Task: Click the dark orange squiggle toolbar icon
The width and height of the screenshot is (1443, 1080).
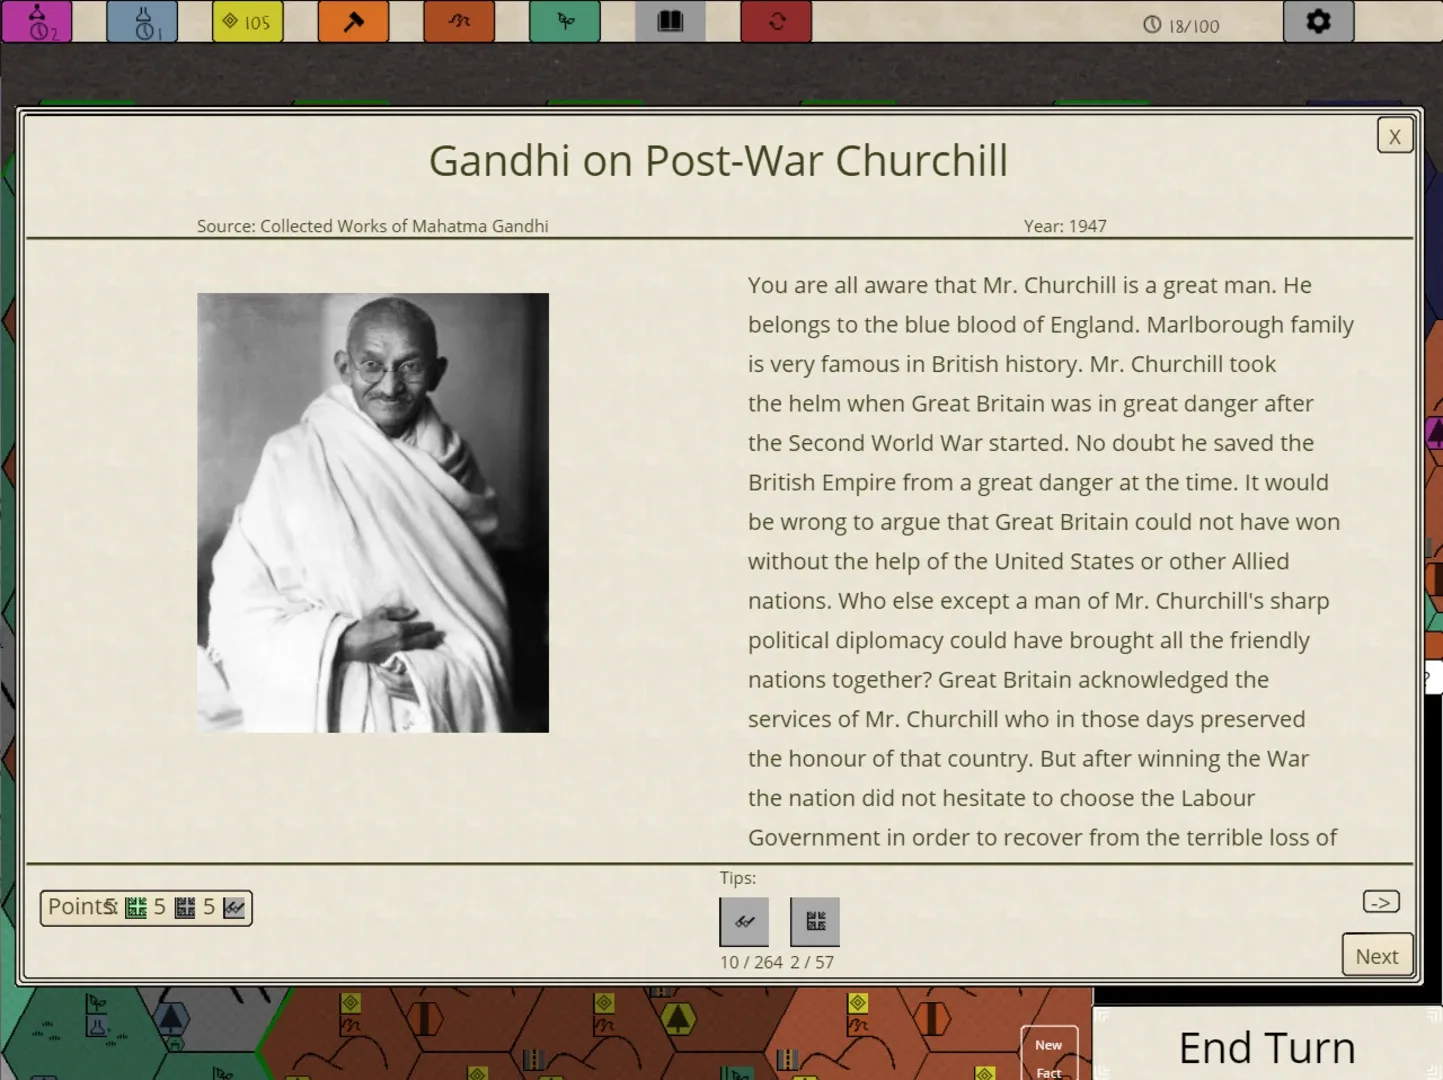Action: click(x=459, y=21)
